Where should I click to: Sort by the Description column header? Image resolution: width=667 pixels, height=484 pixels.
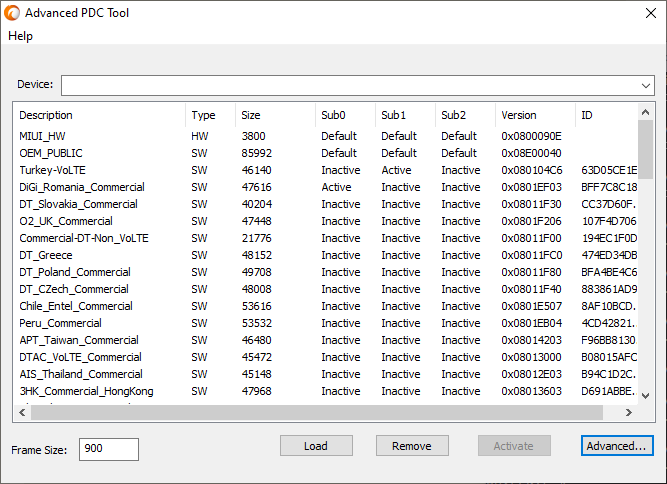100,115
